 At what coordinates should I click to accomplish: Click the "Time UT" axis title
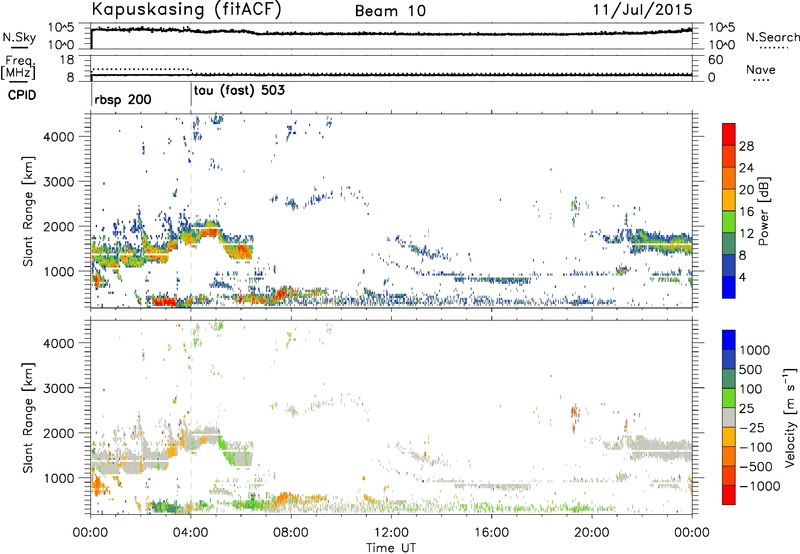click(x=391, y=548)
